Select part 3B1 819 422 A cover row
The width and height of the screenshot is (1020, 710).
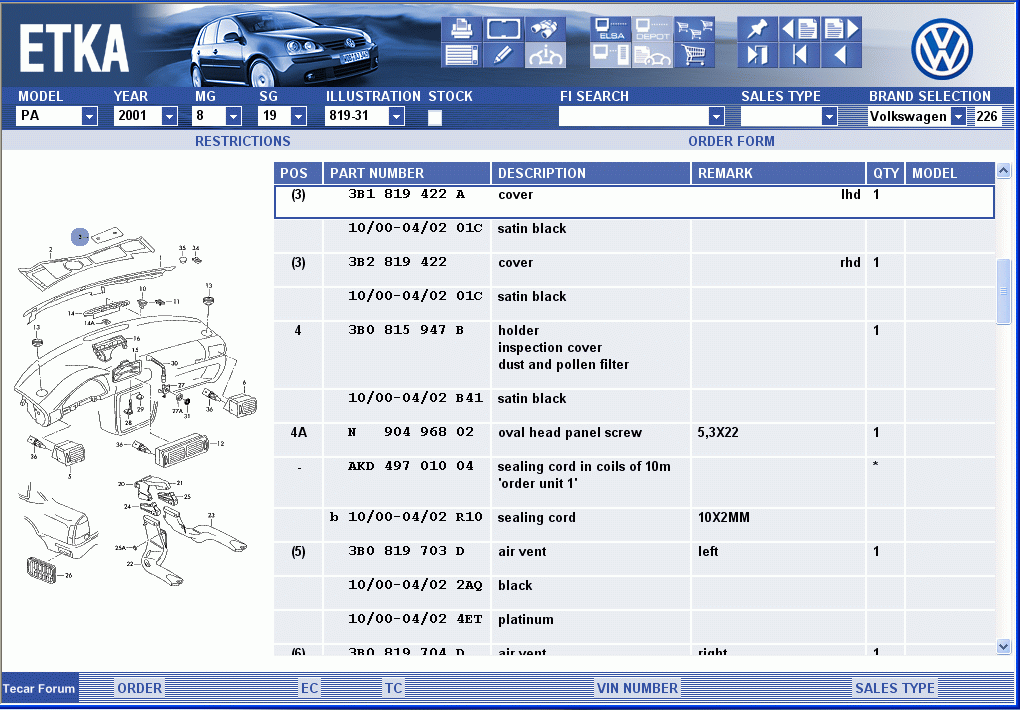tap(634, 202)
